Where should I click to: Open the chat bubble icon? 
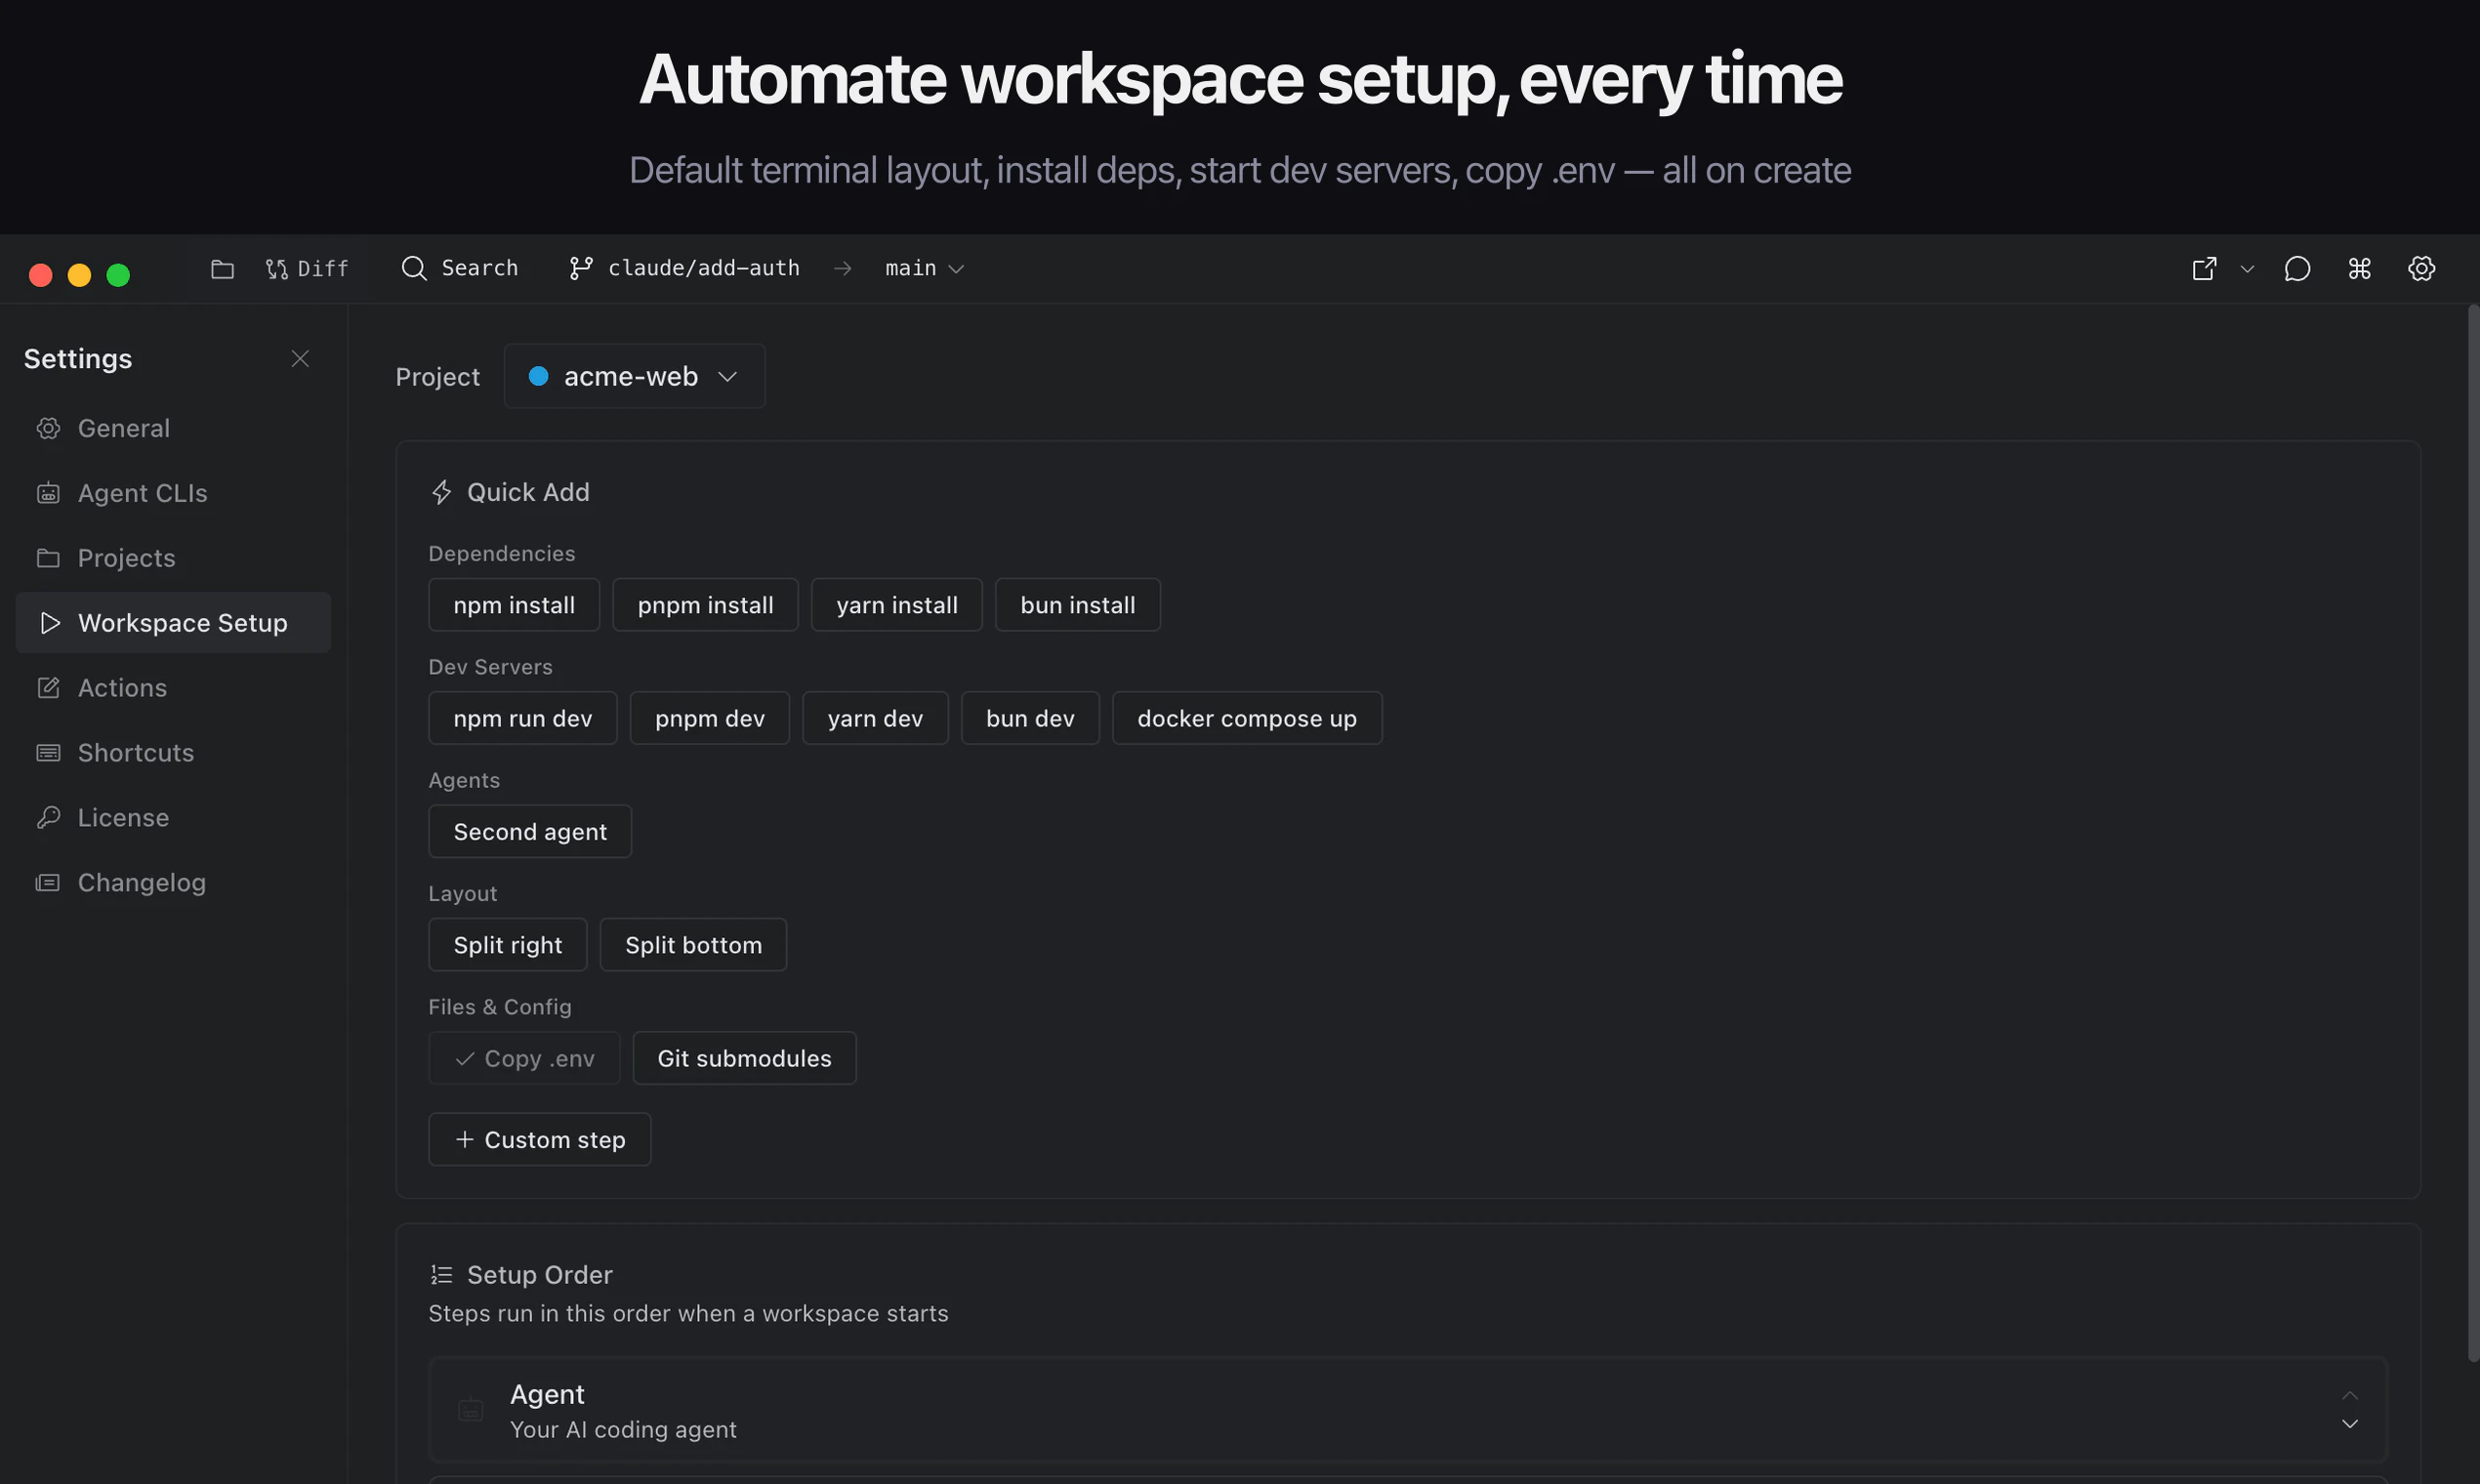pyautogui.click(x=2297, y=269)
